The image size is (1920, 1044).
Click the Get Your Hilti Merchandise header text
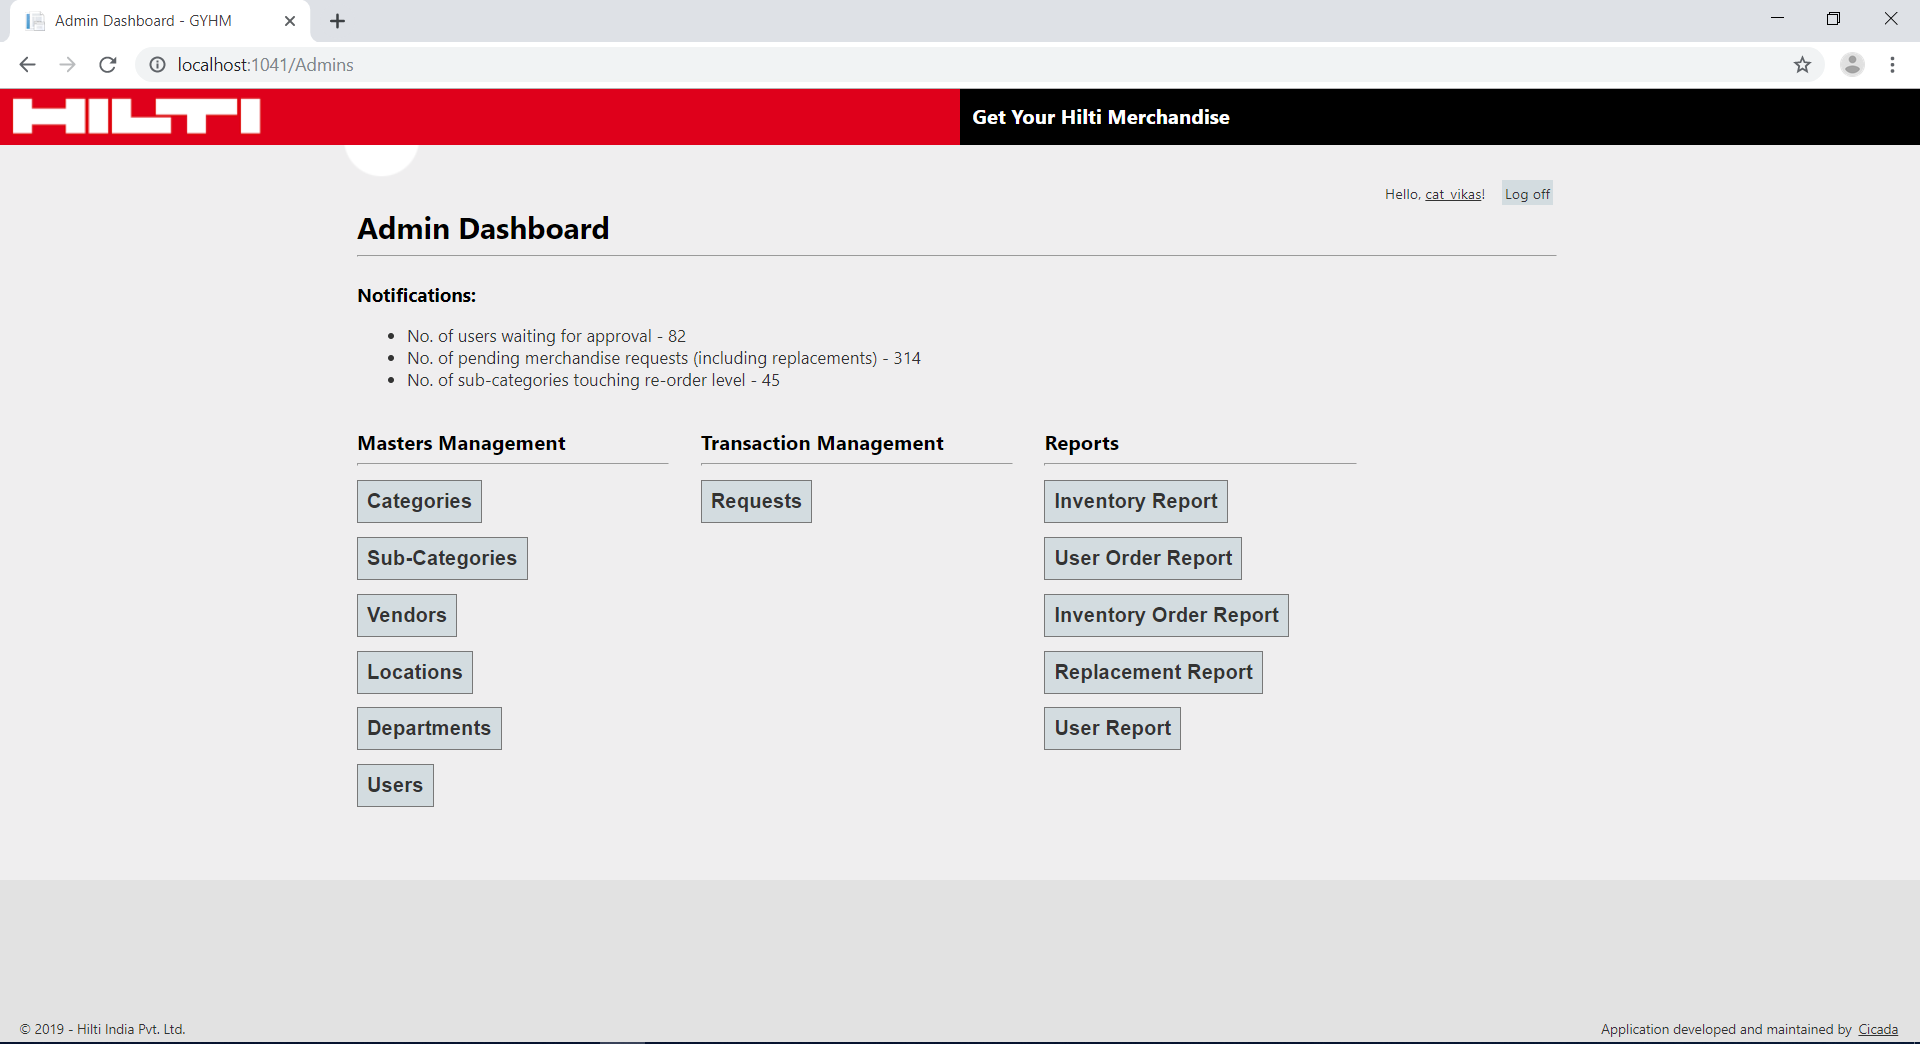(1101, 117)
